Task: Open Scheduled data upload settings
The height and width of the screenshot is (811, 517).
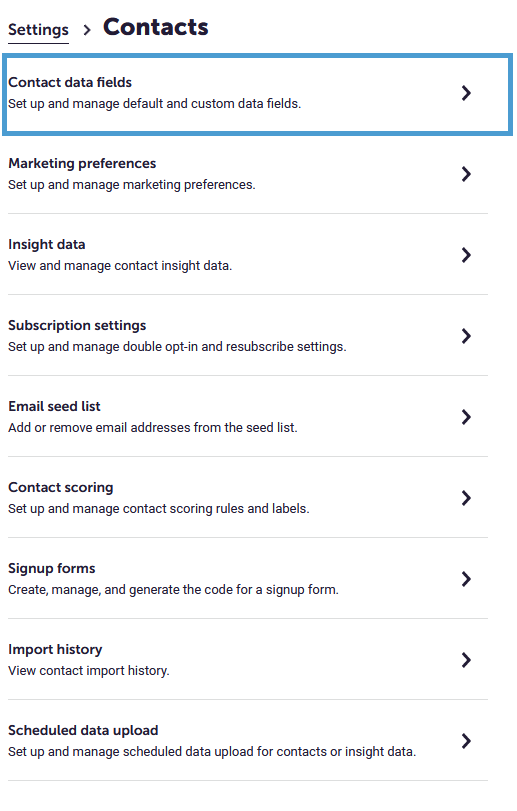Action: 248,740
